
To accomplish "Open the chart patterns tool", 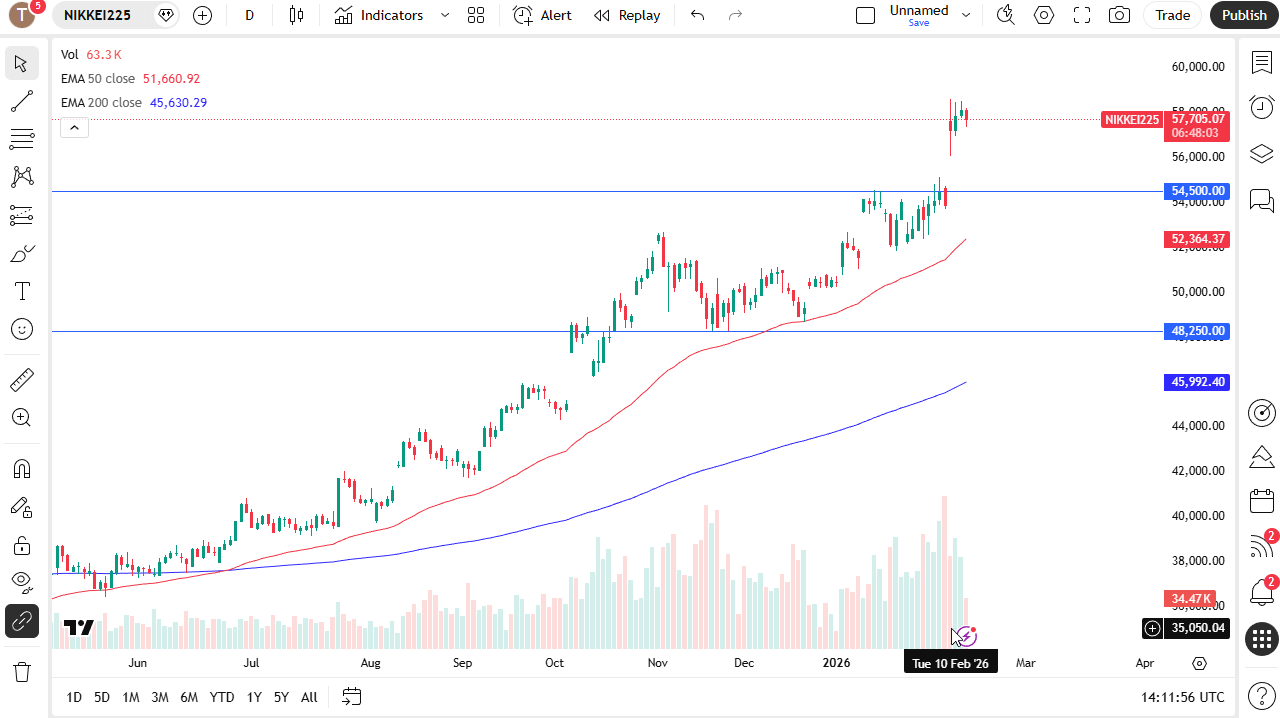I will [x=22, y=177].
